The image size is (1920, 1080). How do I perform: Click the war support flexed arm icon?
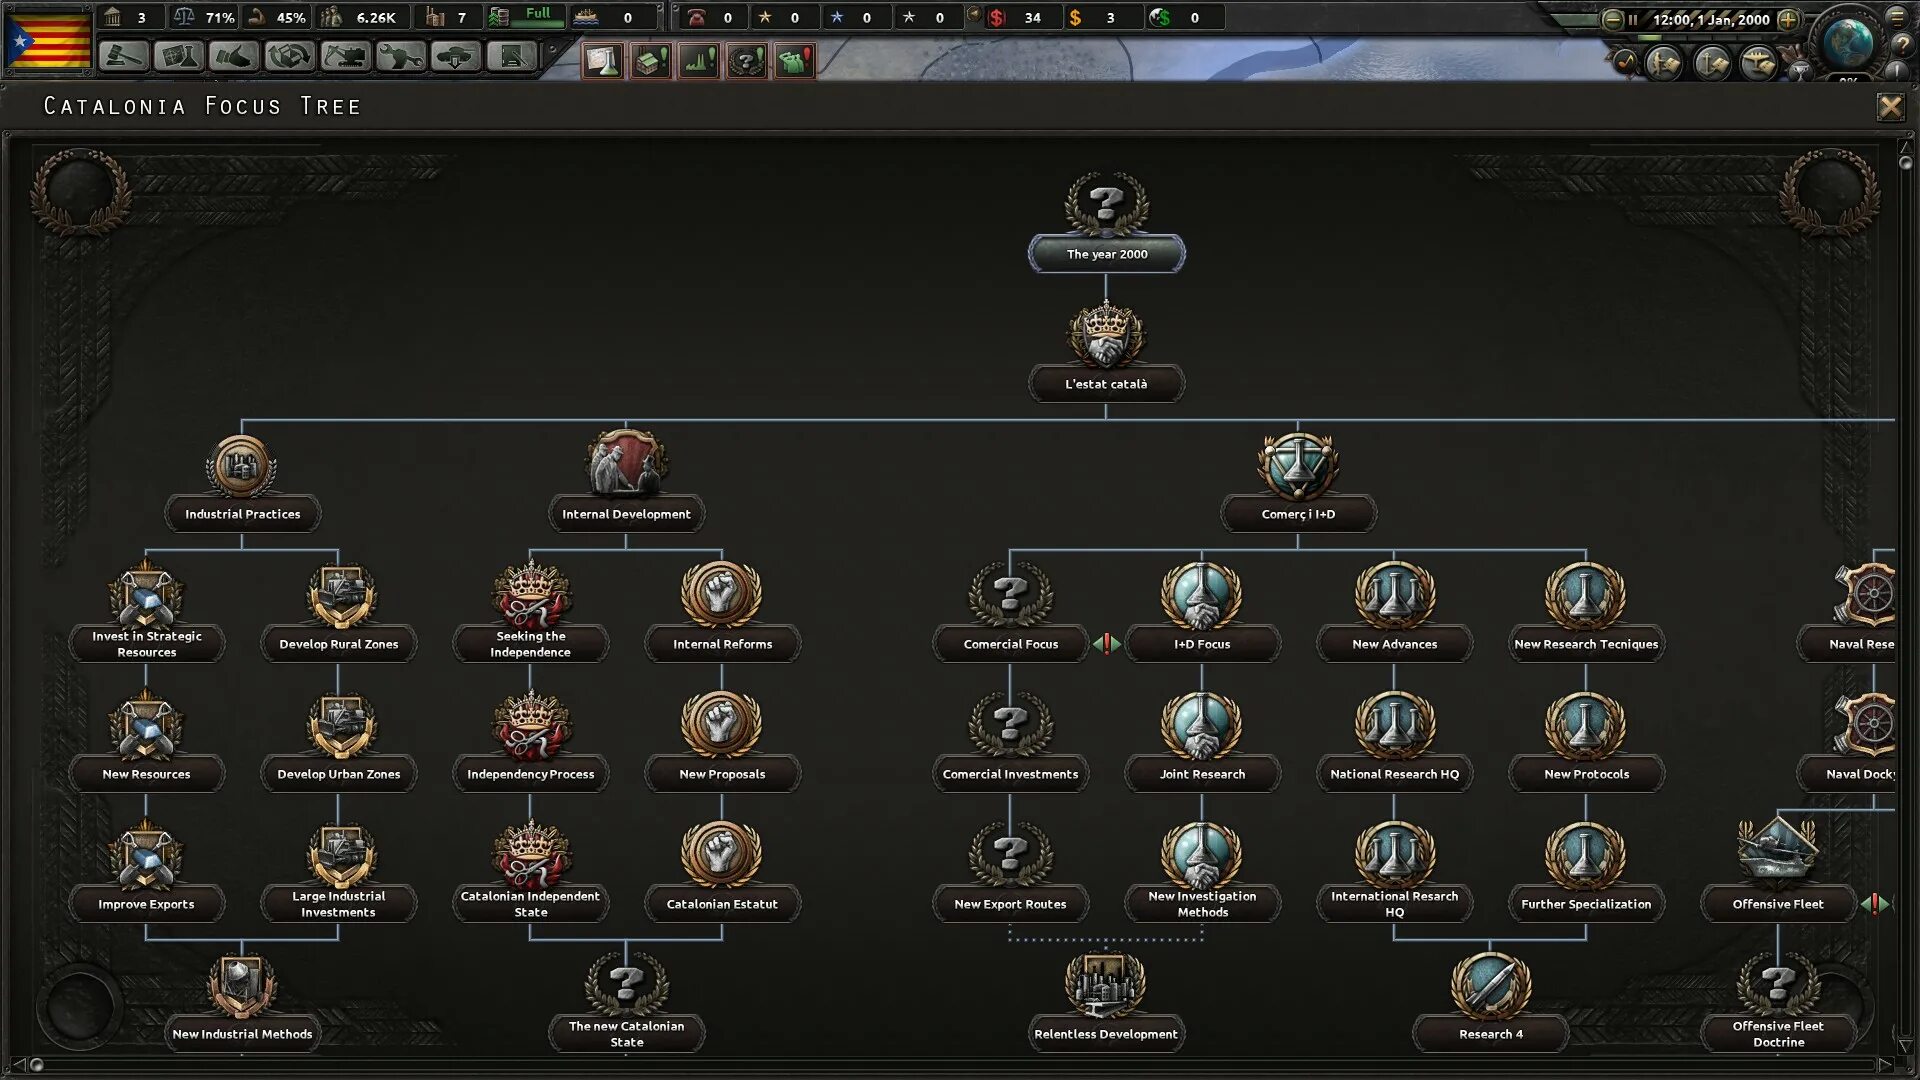pyautogui.click(x=257, y=17)
